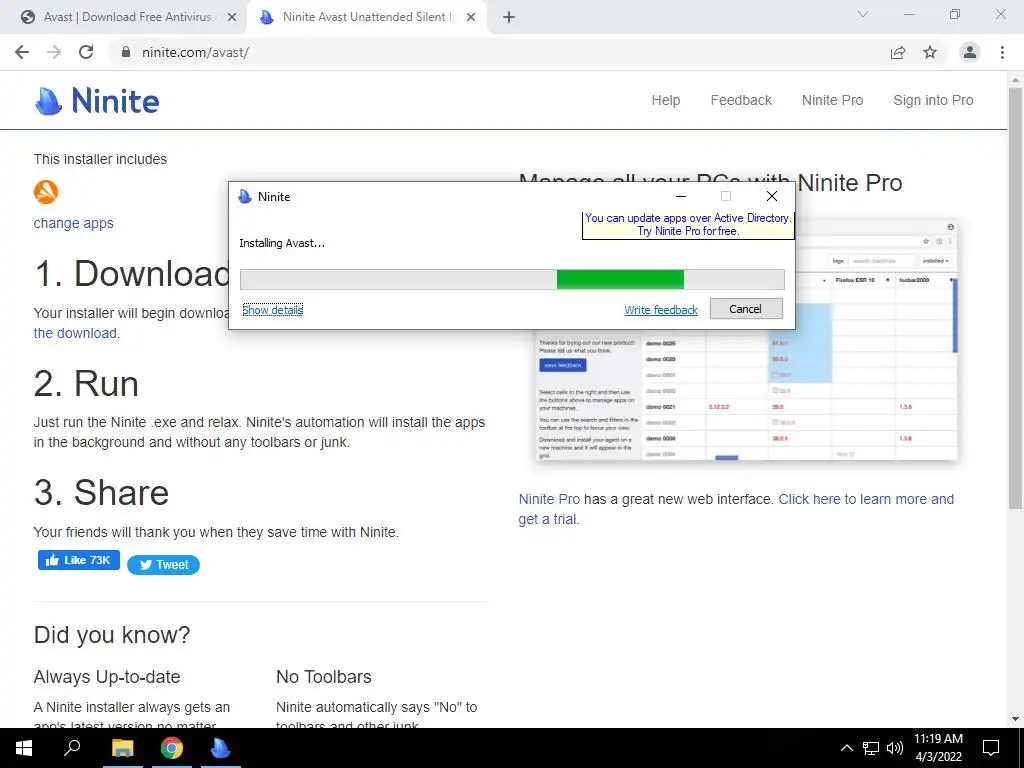This screenshot has height=768, width=1024.
Task: Click the Ninite Pro link below screenshot
Action: [x=549, y=500]
